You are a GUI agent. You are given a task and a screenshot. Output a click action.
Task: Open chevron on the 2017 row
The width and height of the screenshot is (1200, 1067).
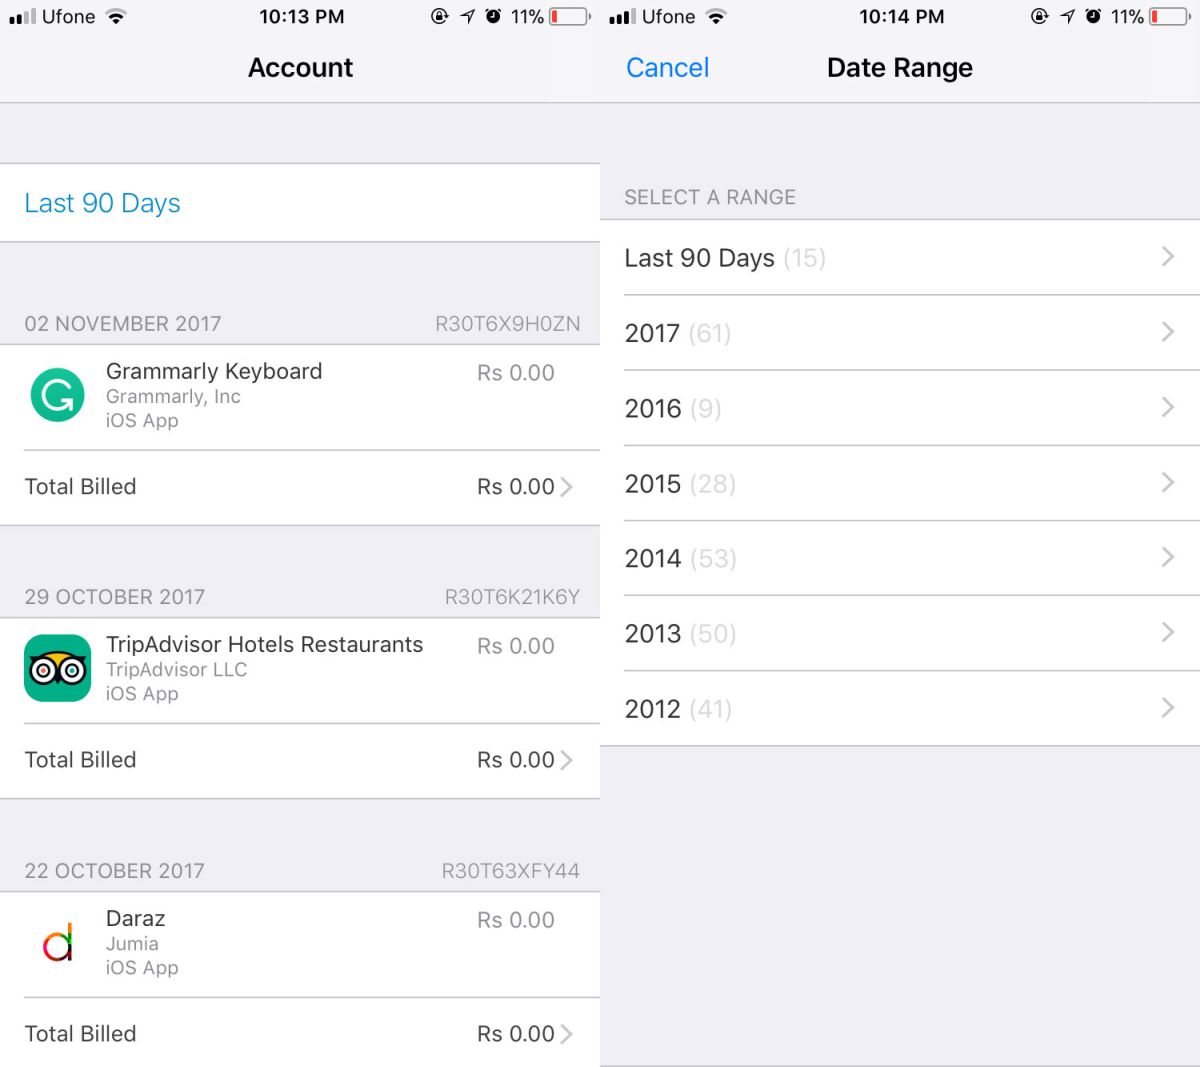(x=1167, y=332)
